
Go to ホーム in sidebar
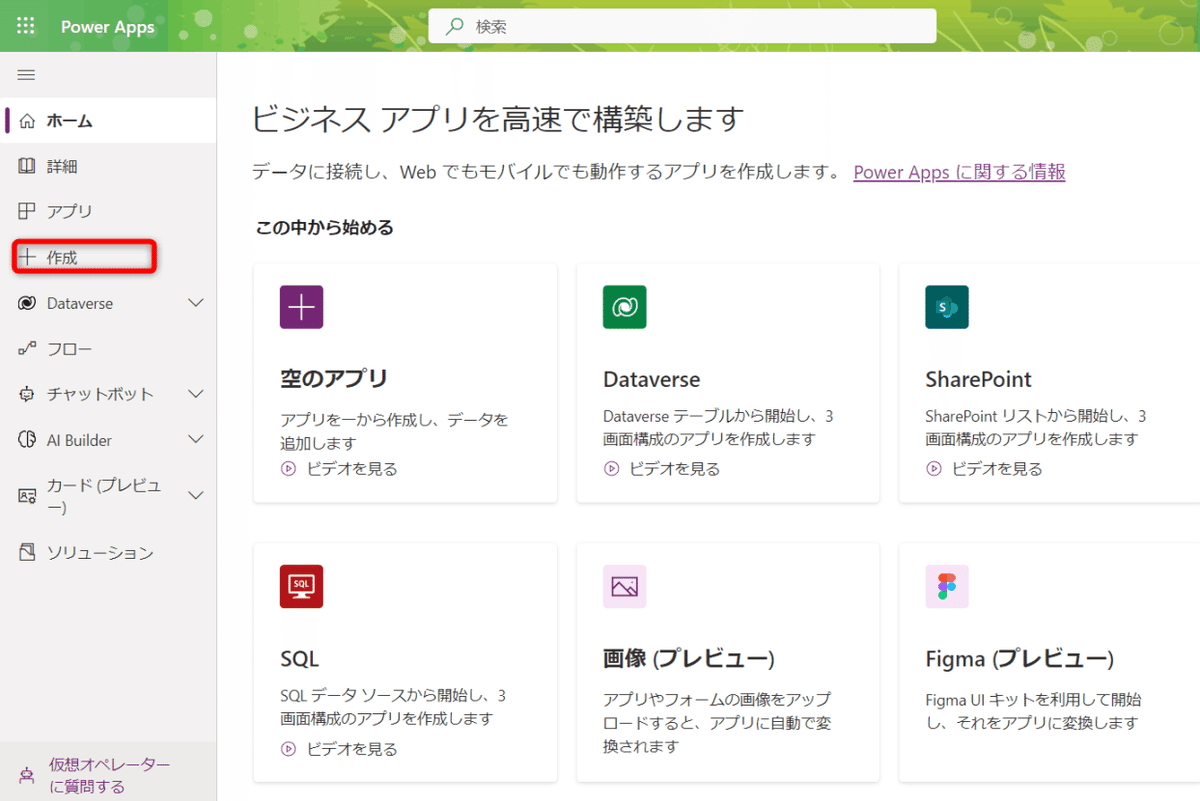[x=108, y=121]
